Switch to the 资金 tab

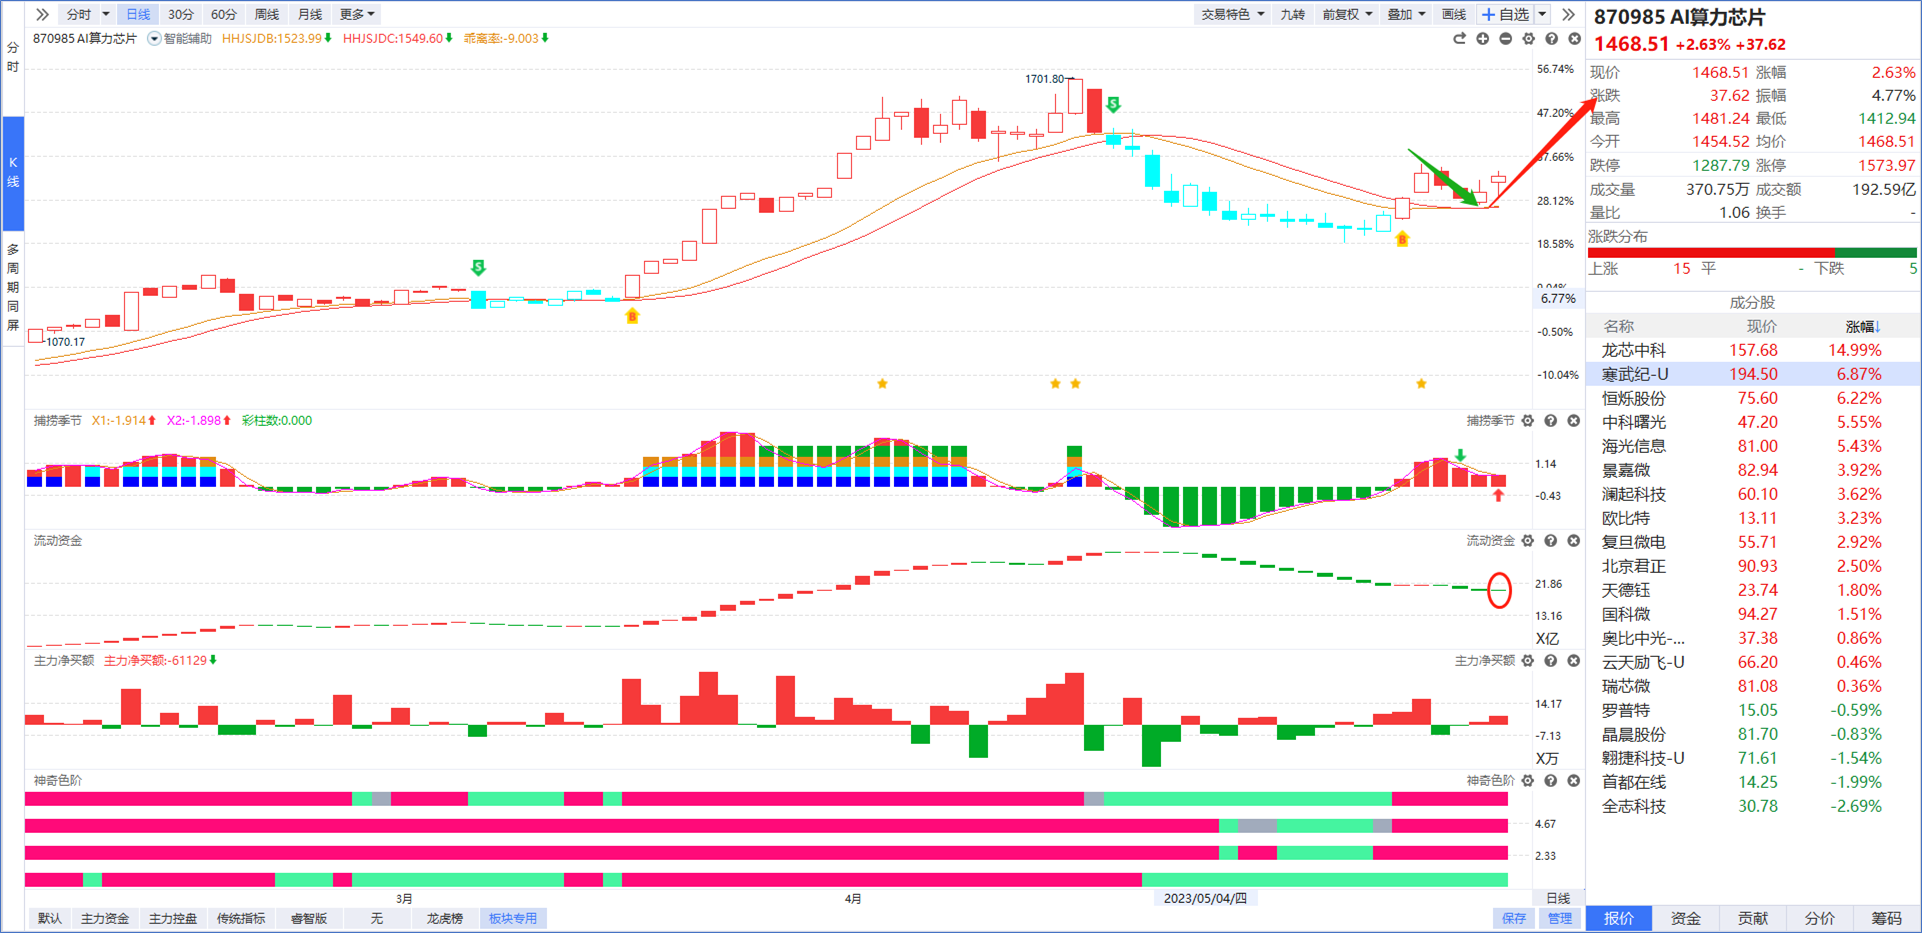[x=1685, y=918]
